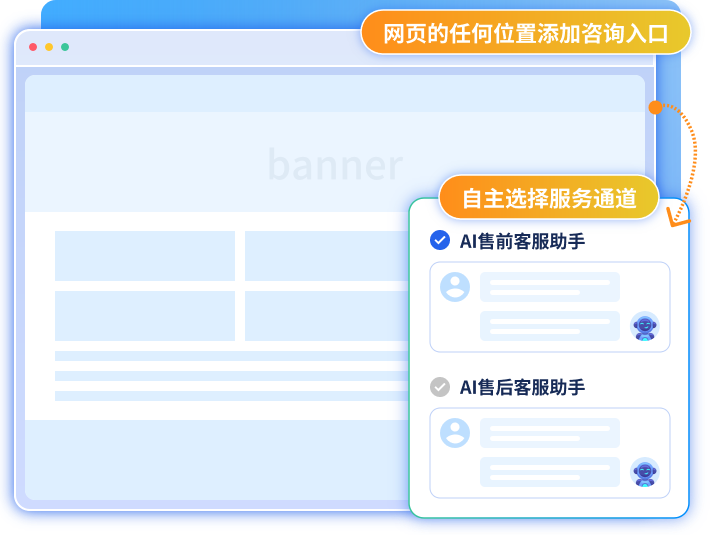Select the AI售后客服助手 text label
This screenshot has height=535, width=720.
522,387
